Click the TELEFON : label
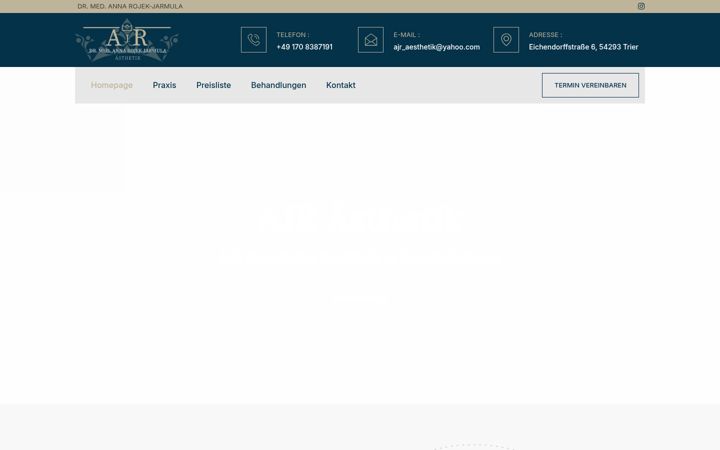 (x=292, y=34)
